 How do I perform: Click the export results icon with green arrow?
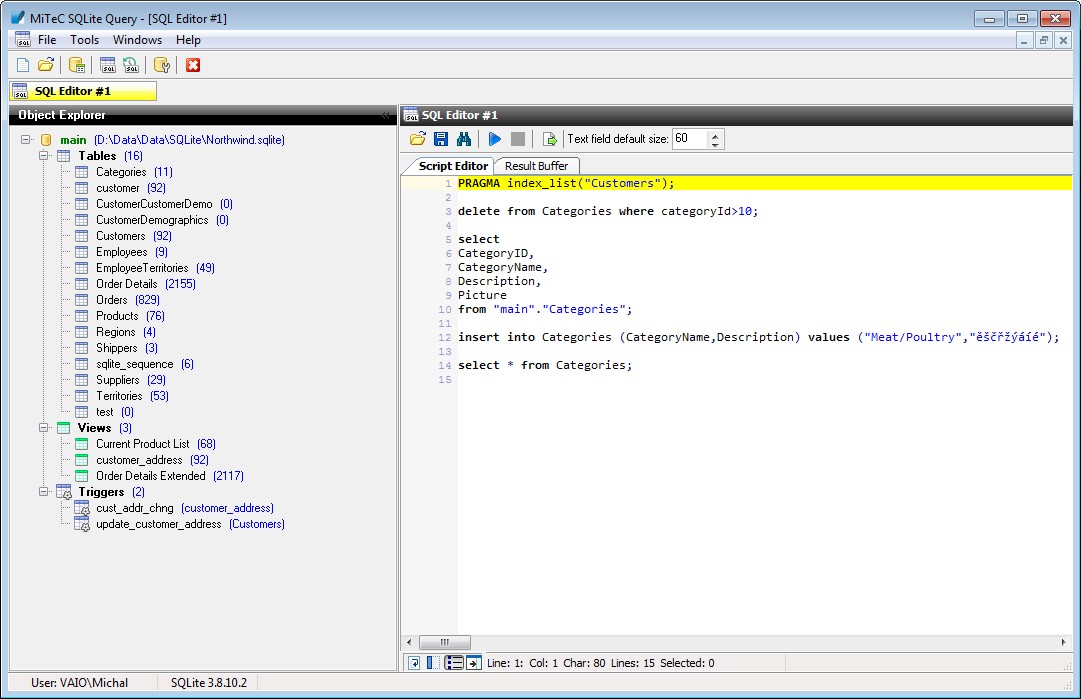[x=549, y=139]
